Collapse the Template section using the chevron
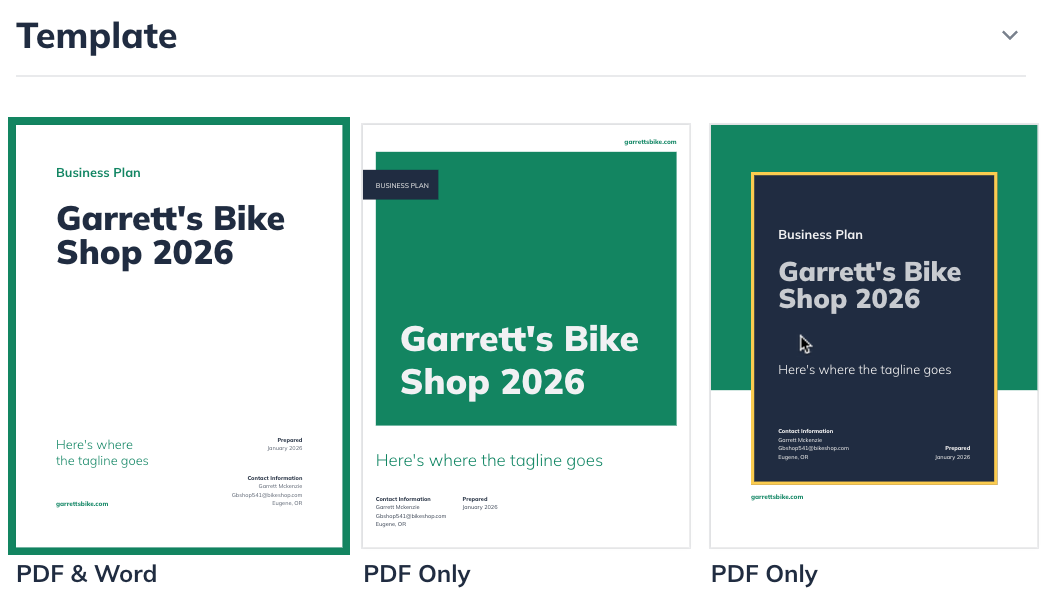 coord(1010,34)
